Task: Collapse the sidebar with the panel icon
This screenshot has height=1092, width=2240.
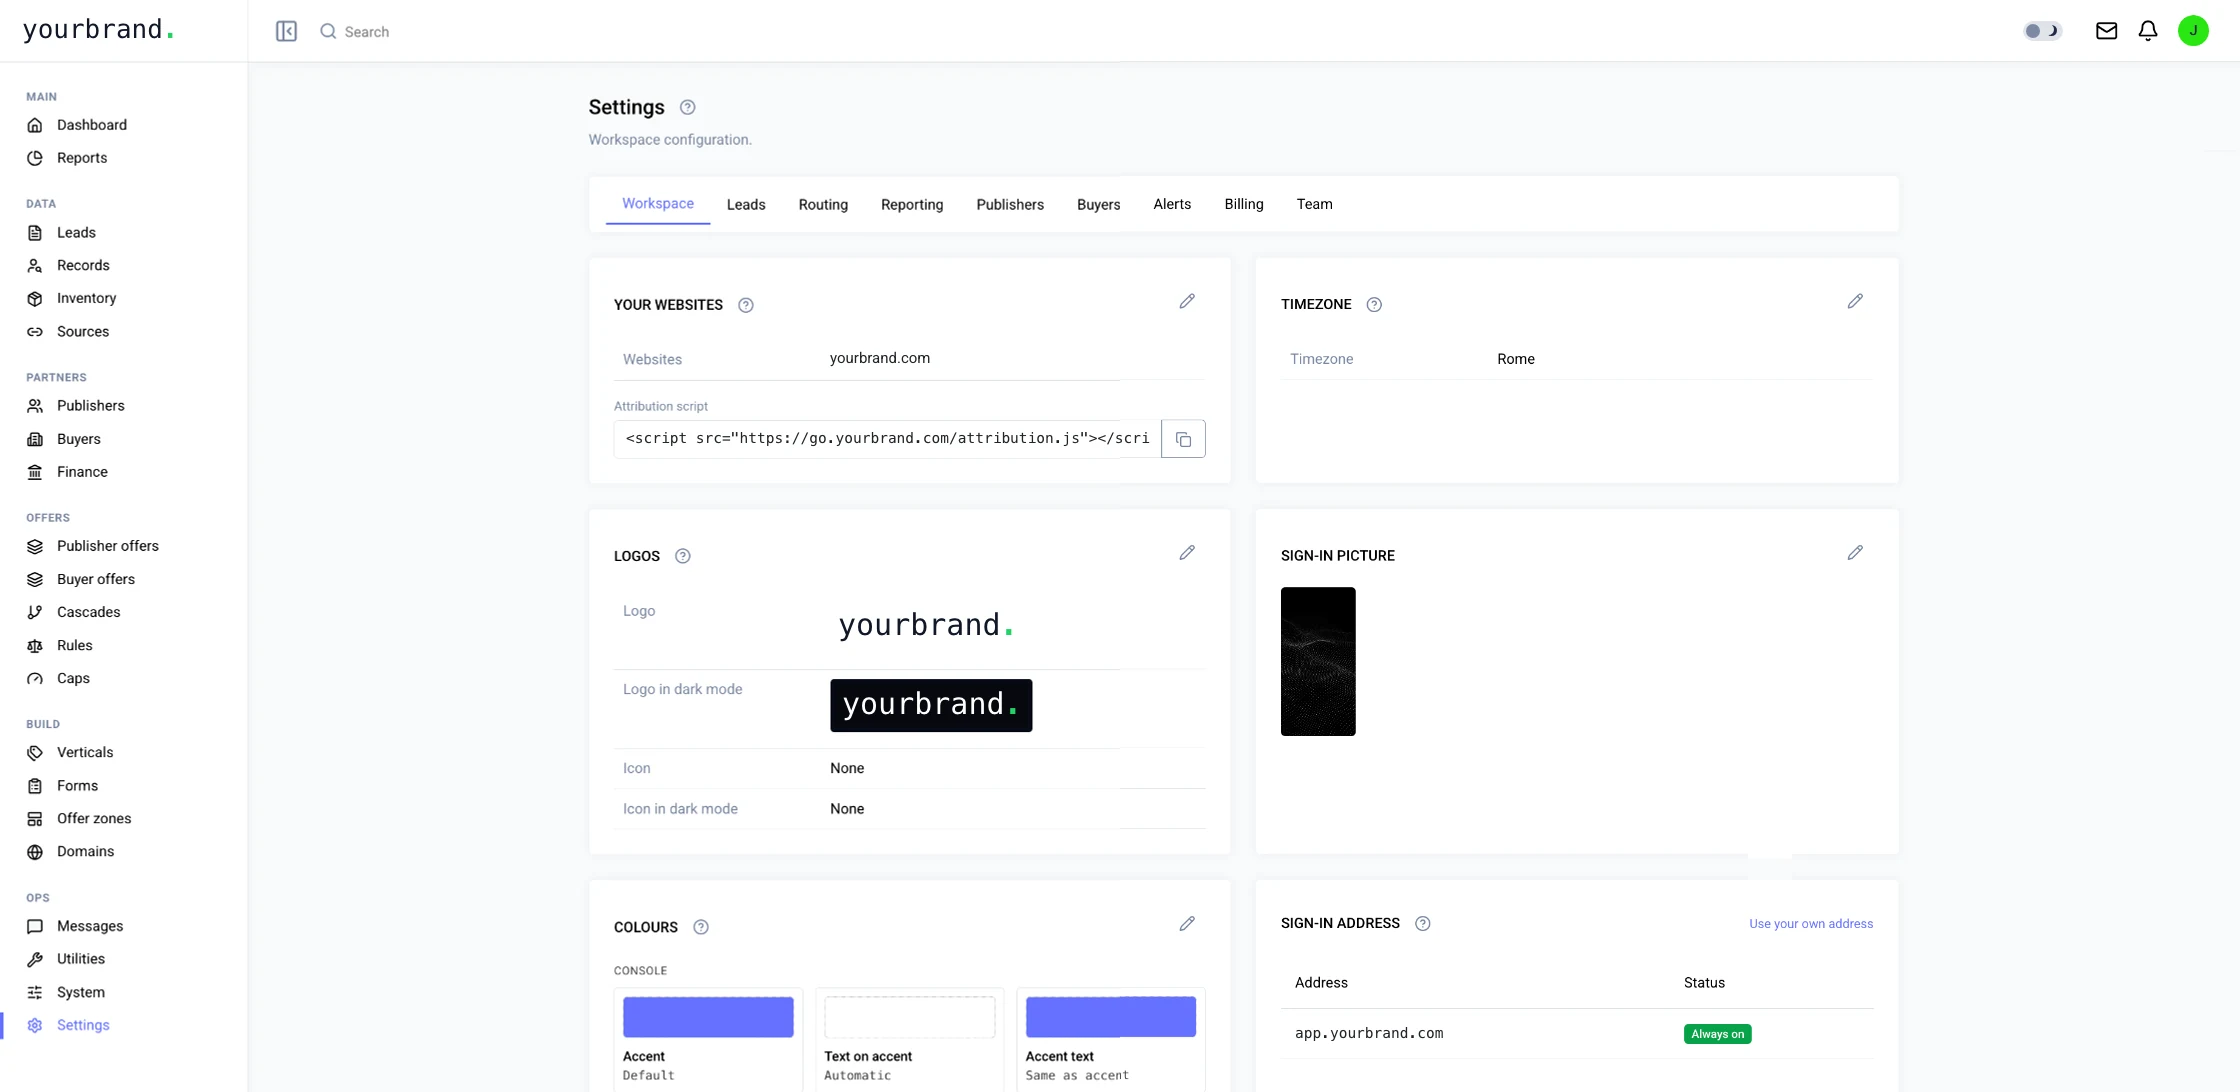Action: coord(286,31)
